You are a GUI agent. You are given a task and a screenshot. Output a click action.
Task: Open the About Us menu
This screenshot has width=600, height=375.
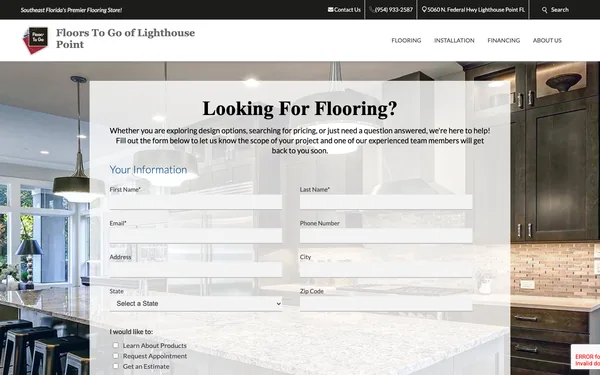click(547, 40)
